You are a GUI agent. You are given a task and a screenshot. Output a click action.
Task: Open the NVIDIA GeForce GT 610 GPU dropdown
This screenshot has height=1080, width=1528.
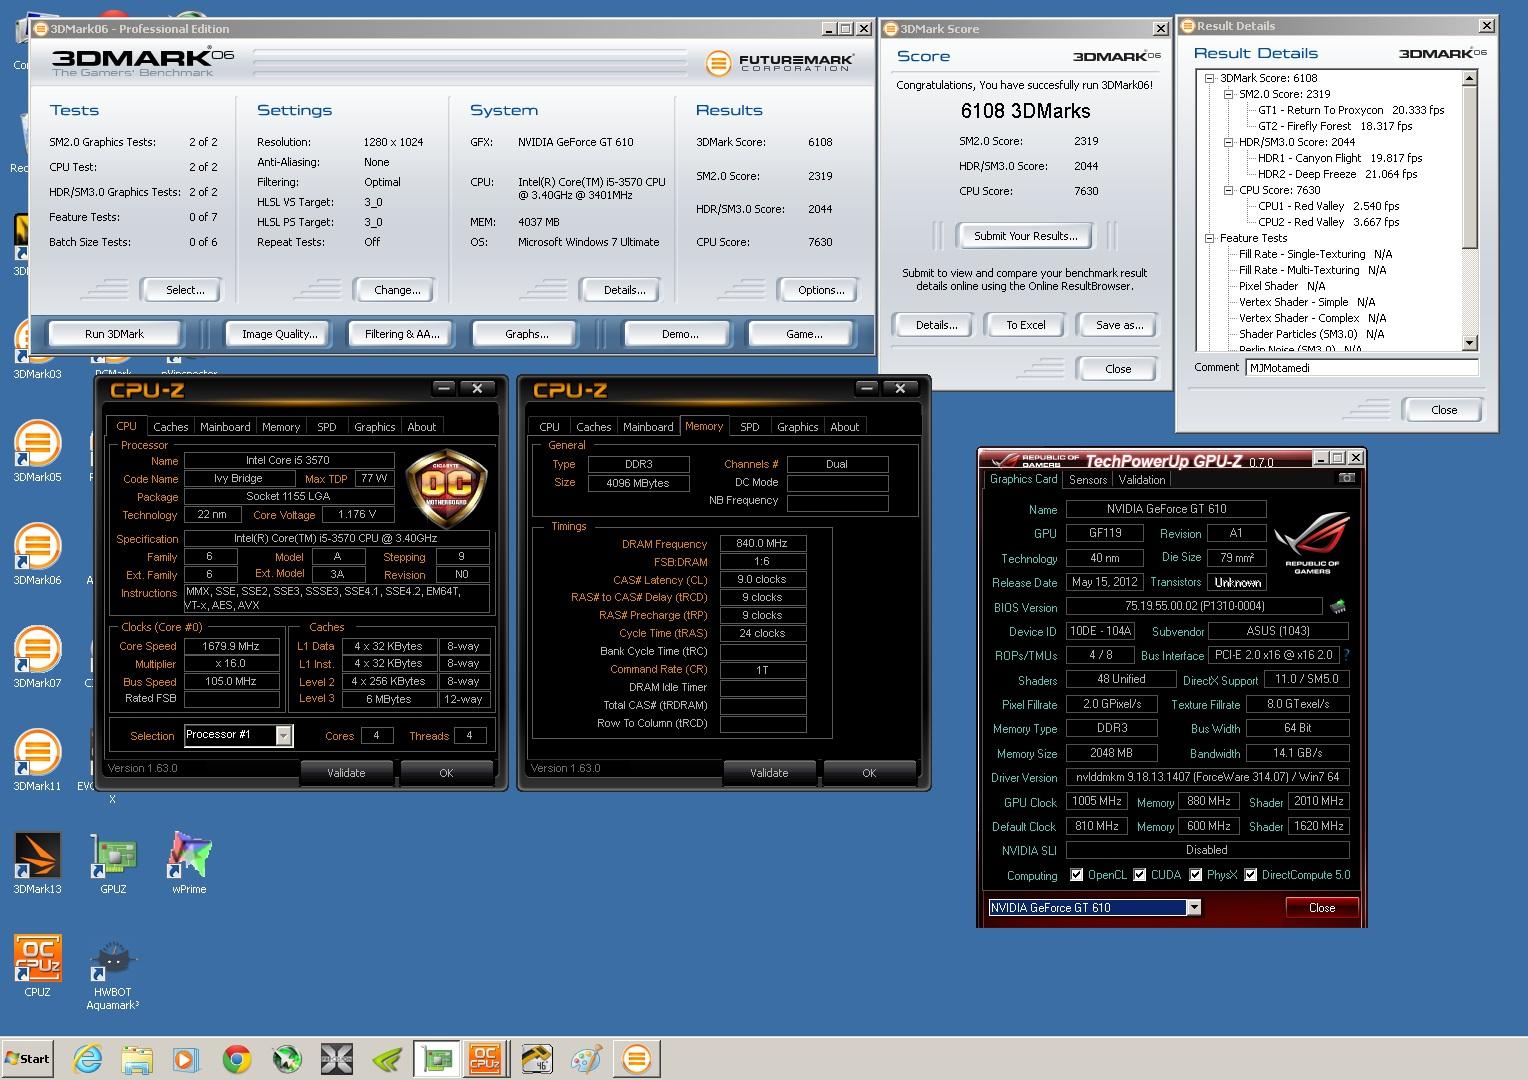point(1193,907)
